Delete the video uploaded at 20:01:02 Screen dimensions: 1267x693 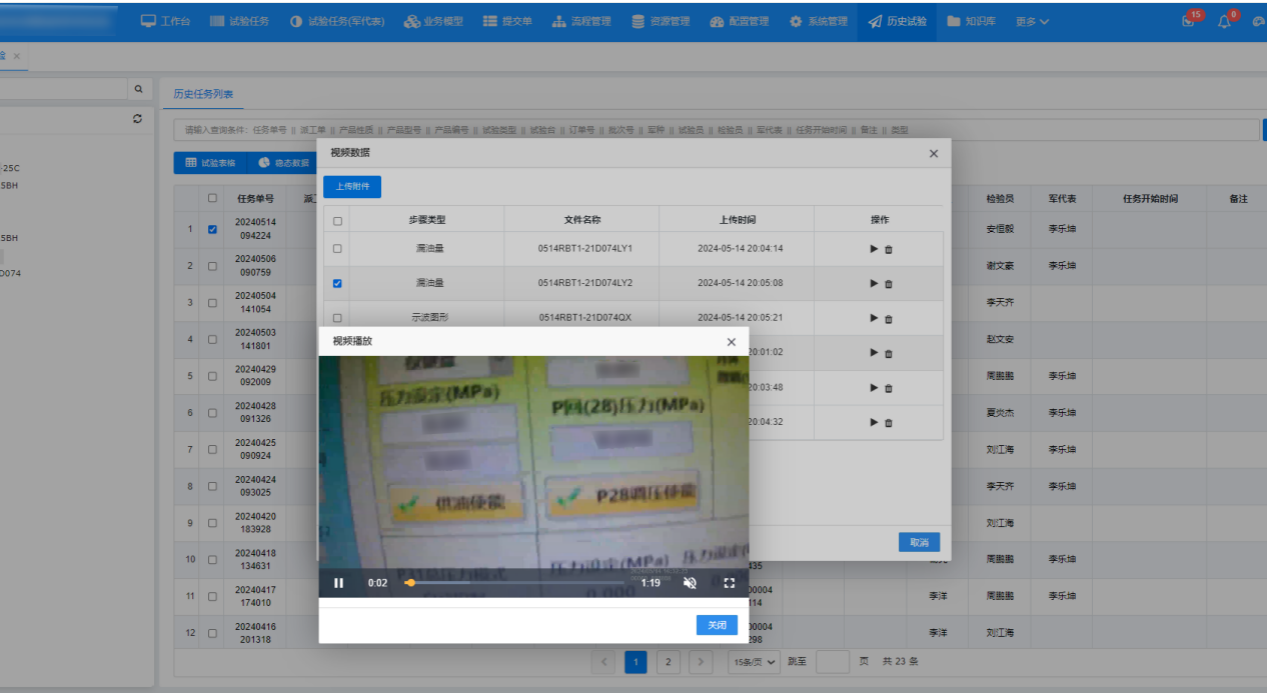(x=889, y=353)
